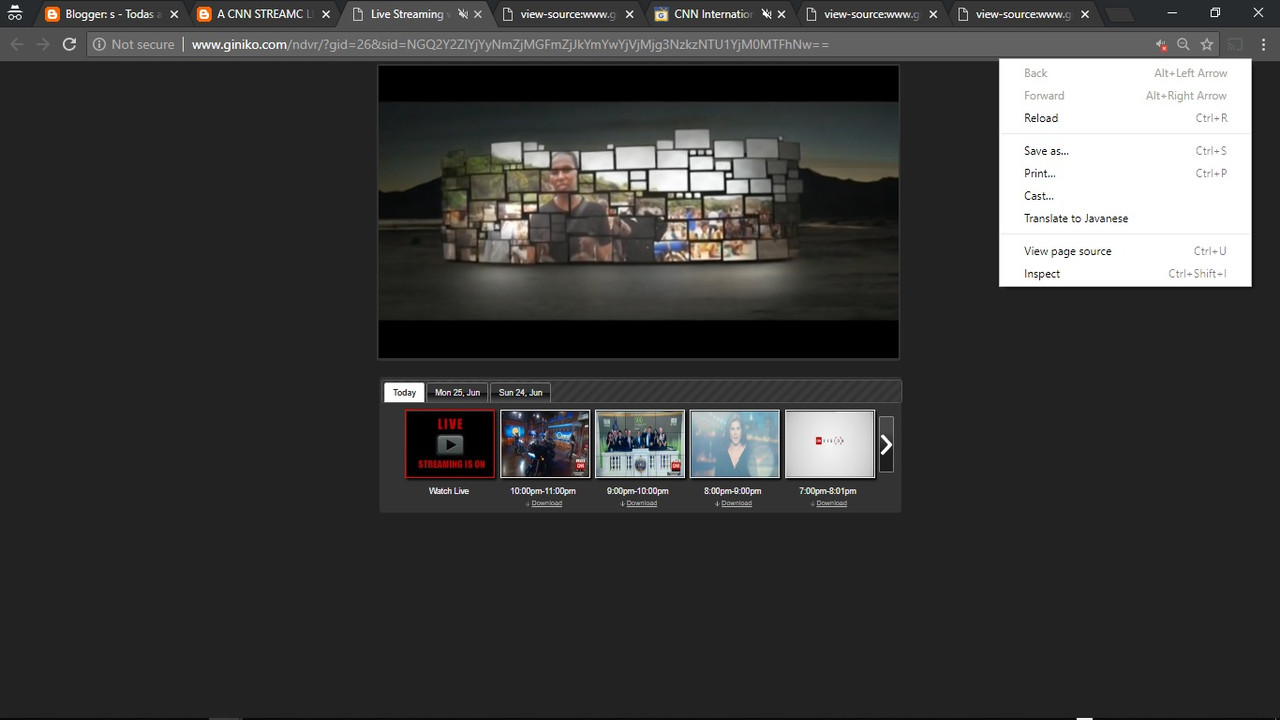This screenshot has height=720, width=1280.
Task: Click the back navigation arrow icon
Action: (x=16, y=44)
